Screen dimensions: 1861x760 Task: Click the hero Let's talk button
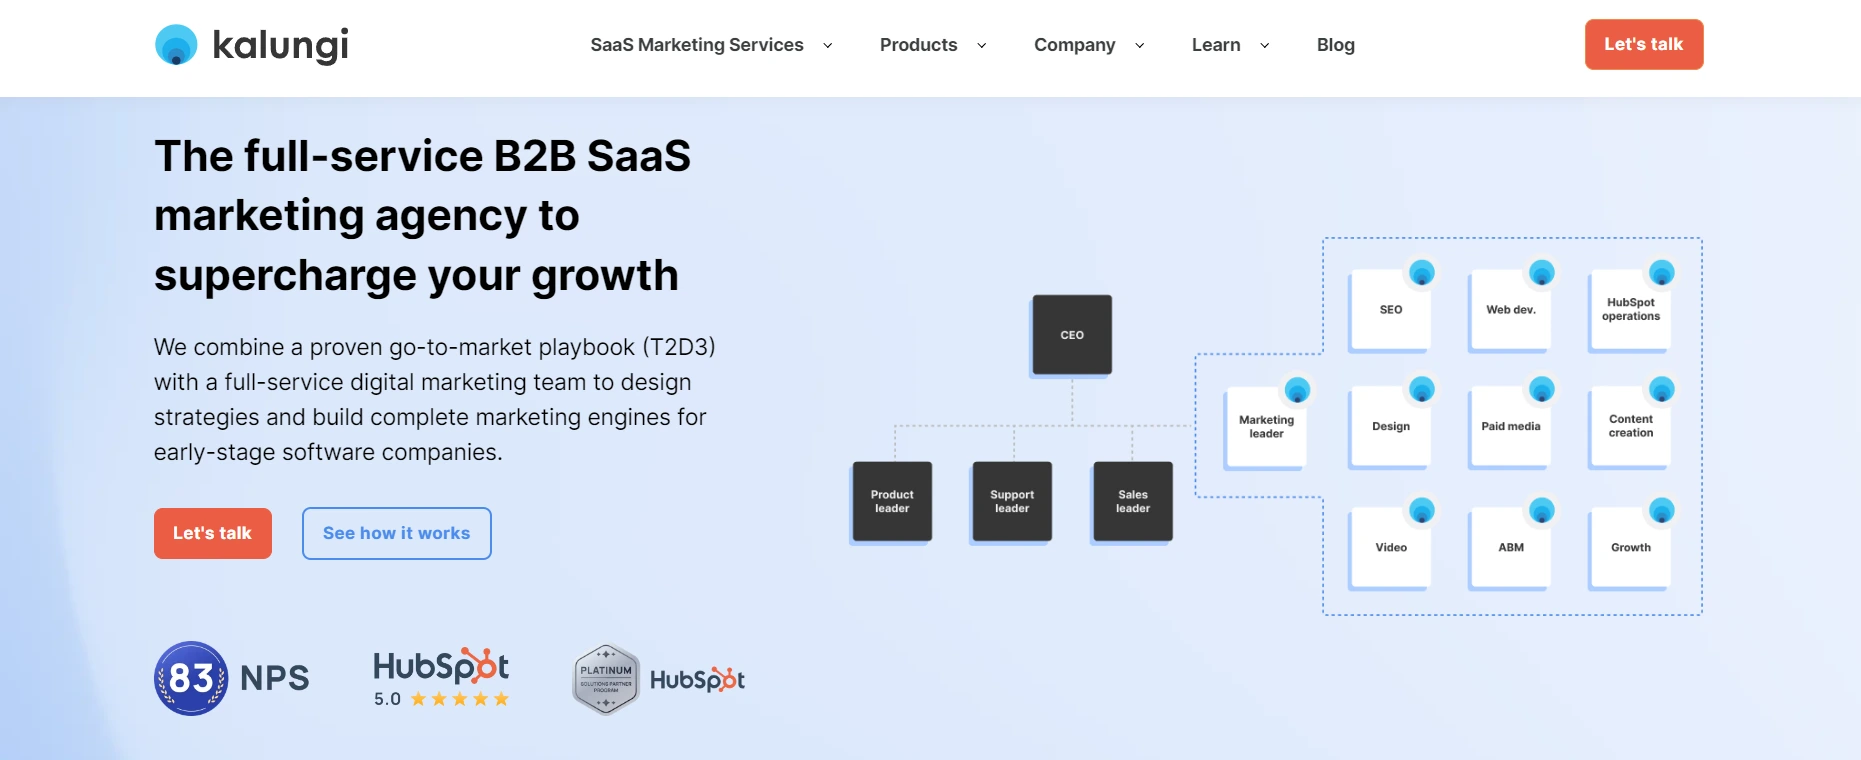point(213,533)
